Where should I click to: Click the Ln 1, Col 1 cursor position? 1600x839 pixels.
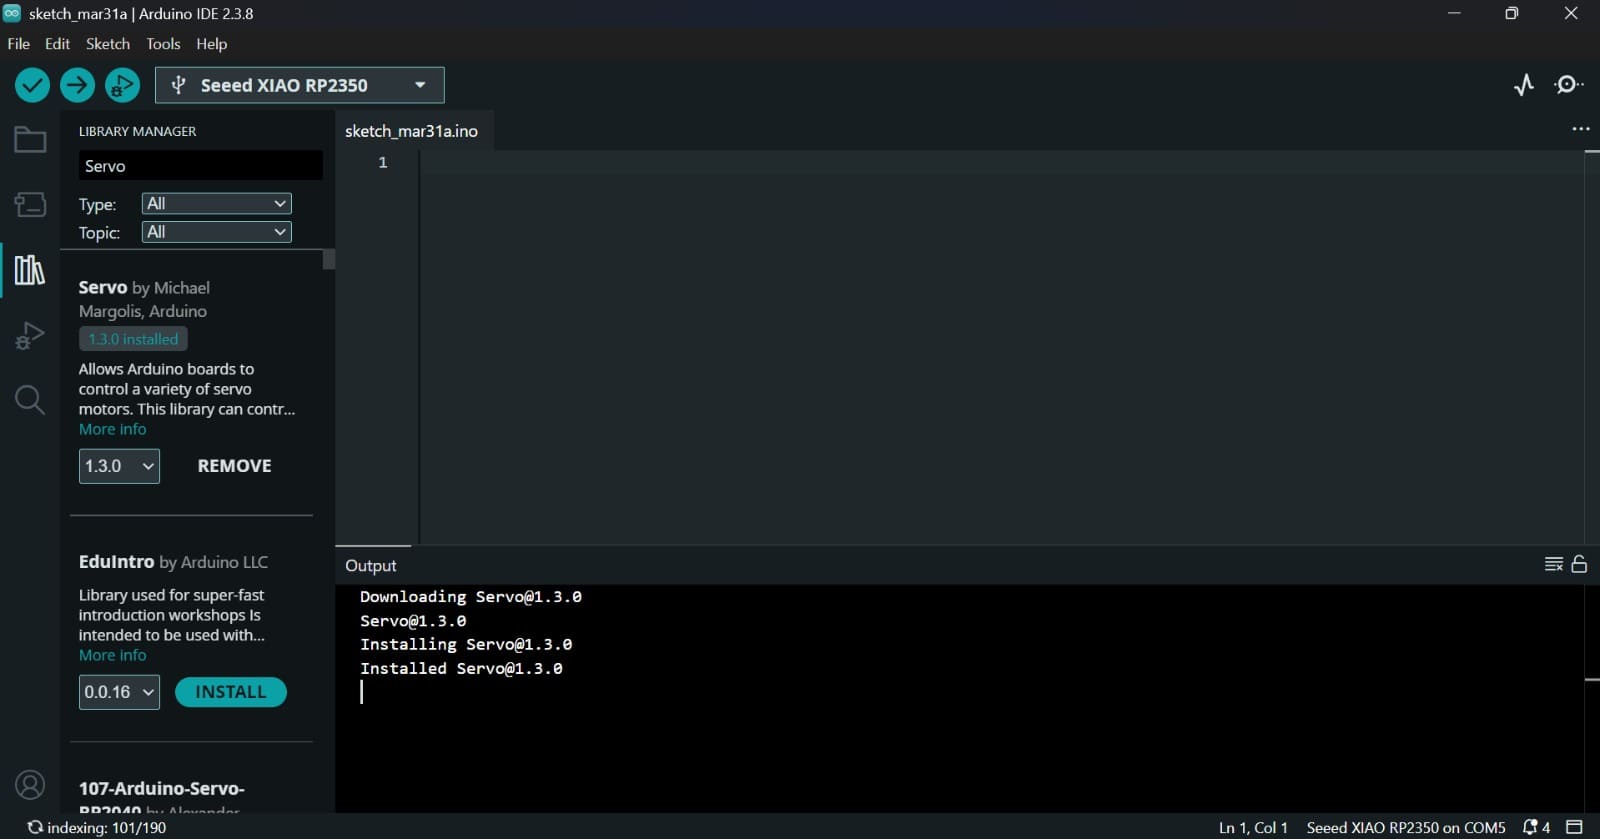[x=1253, y=828]
